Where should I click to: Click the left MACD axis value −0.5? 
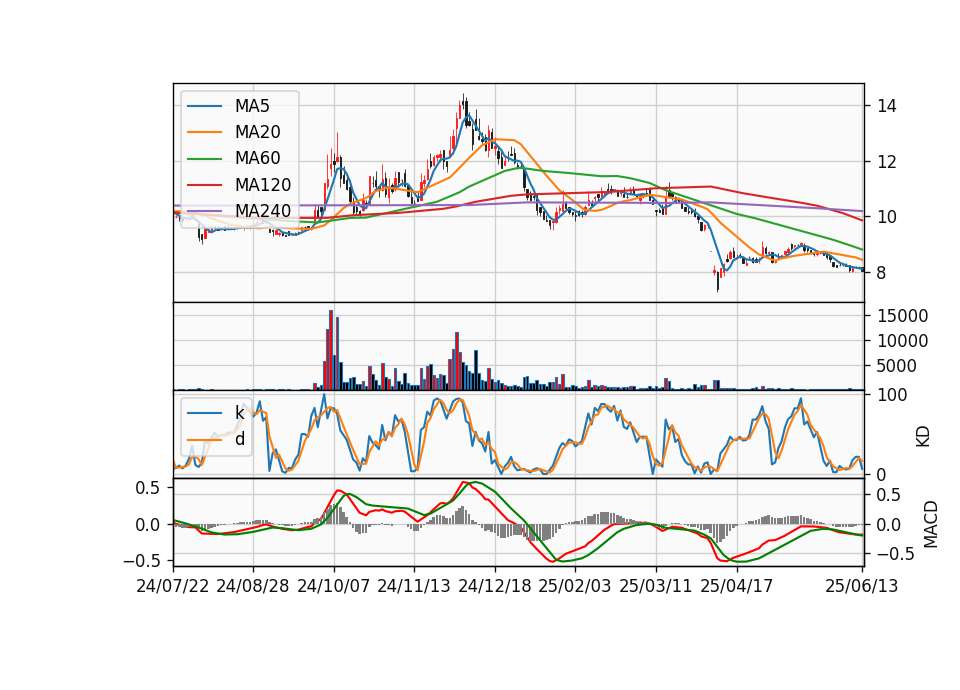click(141, 561)
